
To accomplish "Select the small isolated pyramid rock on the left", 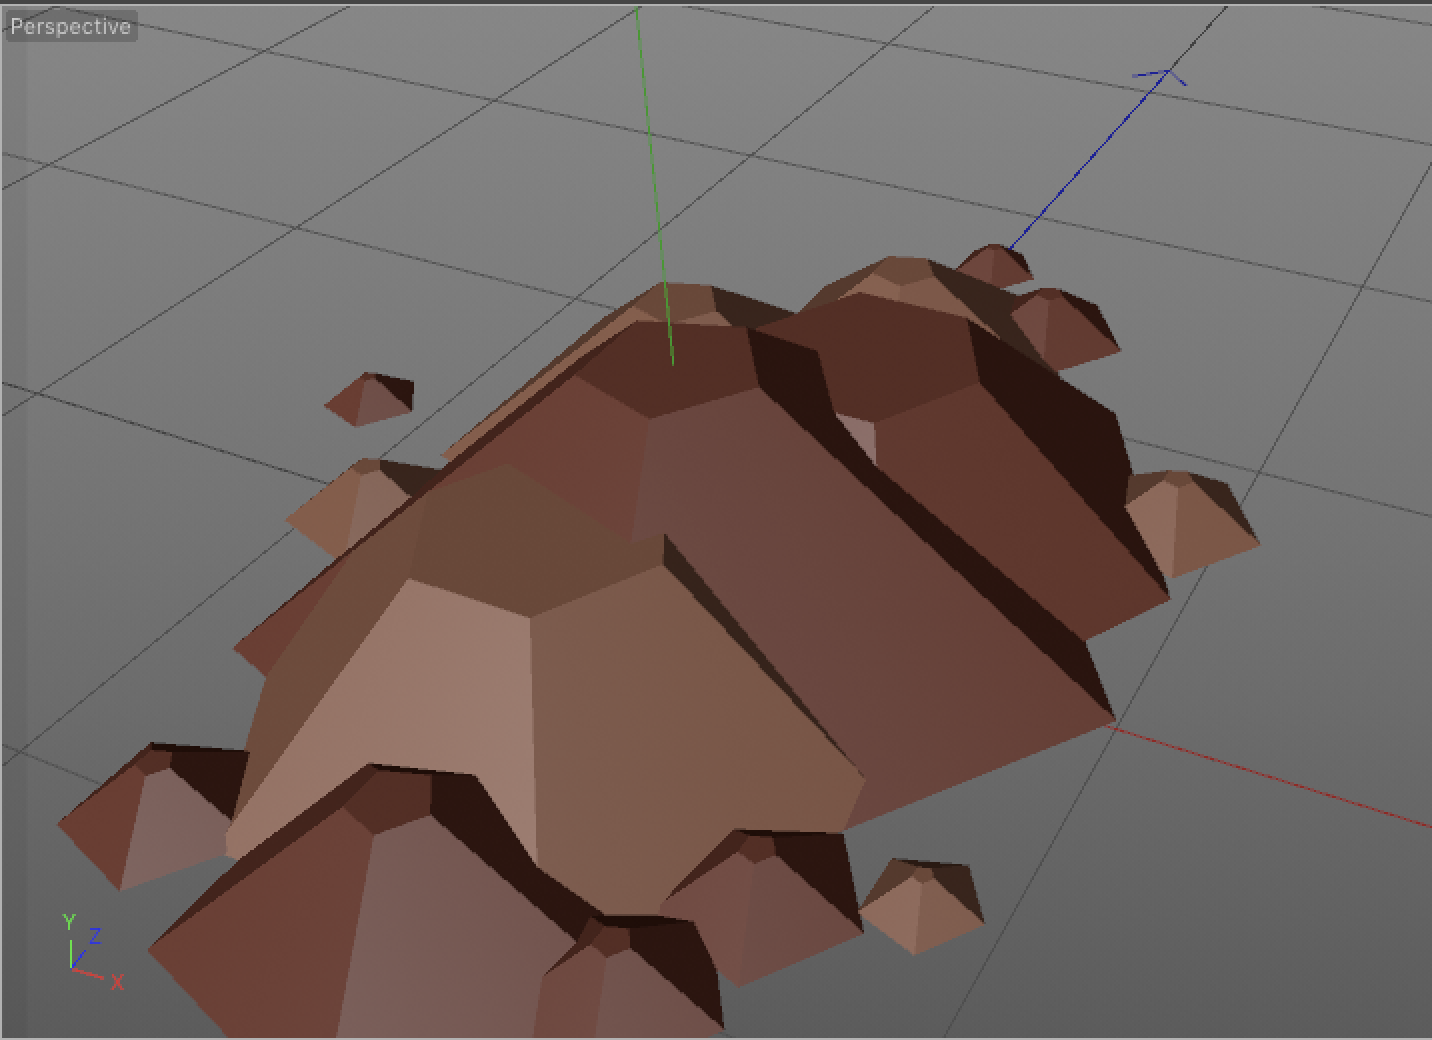I will pos(369,399).
